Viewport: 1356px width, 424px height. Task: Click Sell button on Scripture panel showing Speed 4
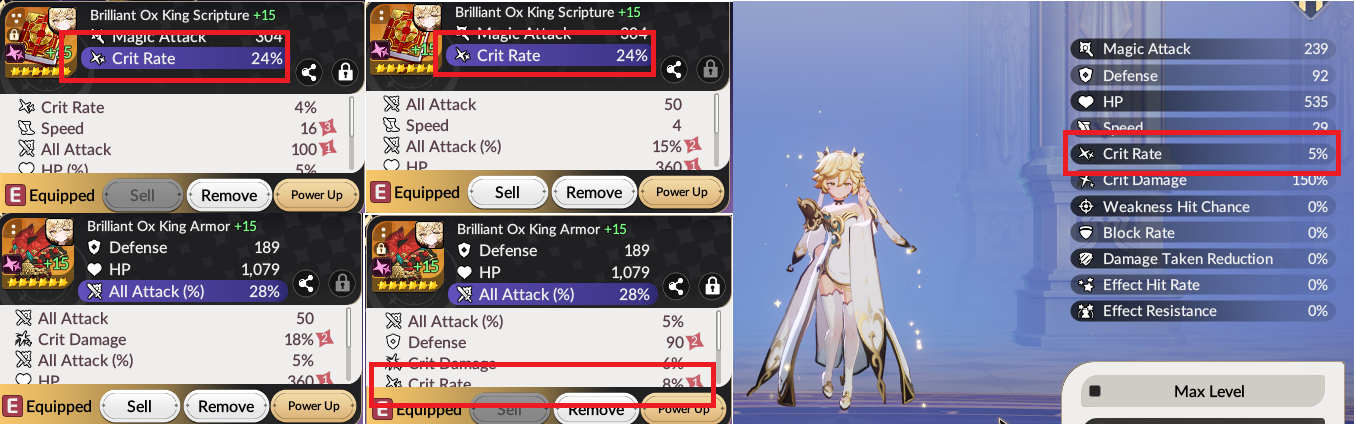click(508, 192)
